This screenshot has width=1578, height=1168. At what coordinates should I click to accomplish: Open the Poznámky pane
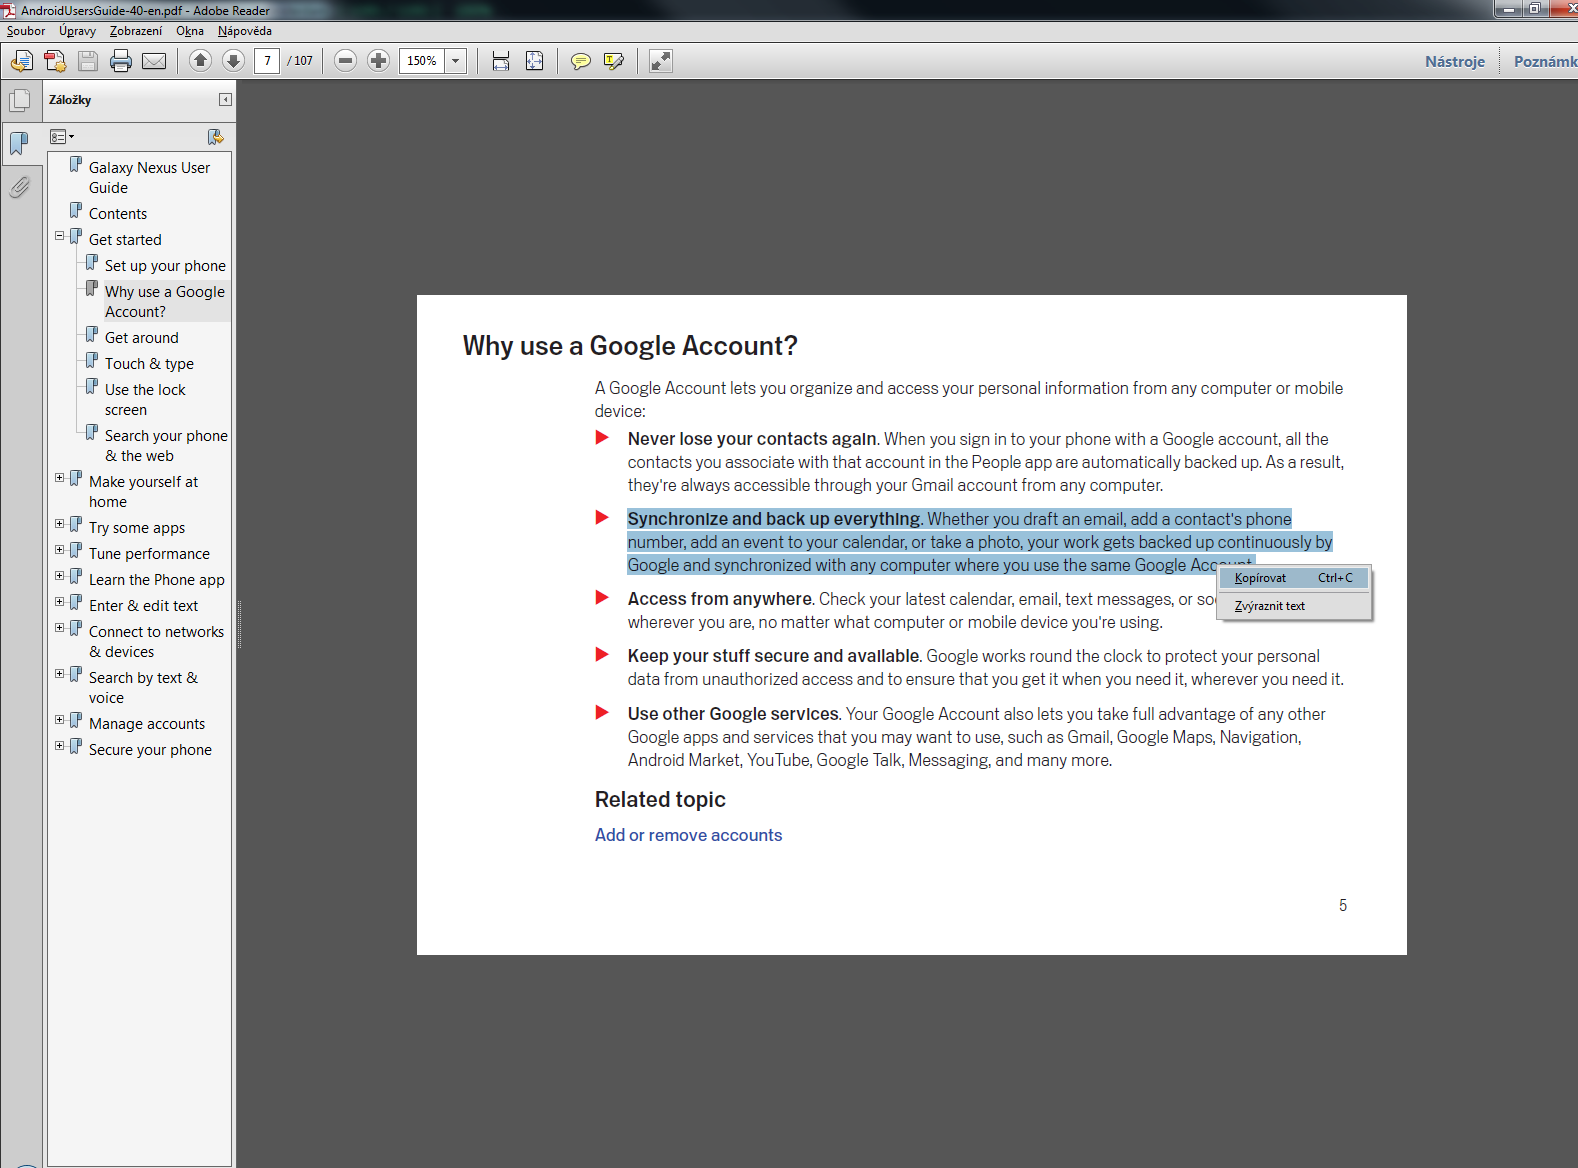click(x=1544, y=61)
